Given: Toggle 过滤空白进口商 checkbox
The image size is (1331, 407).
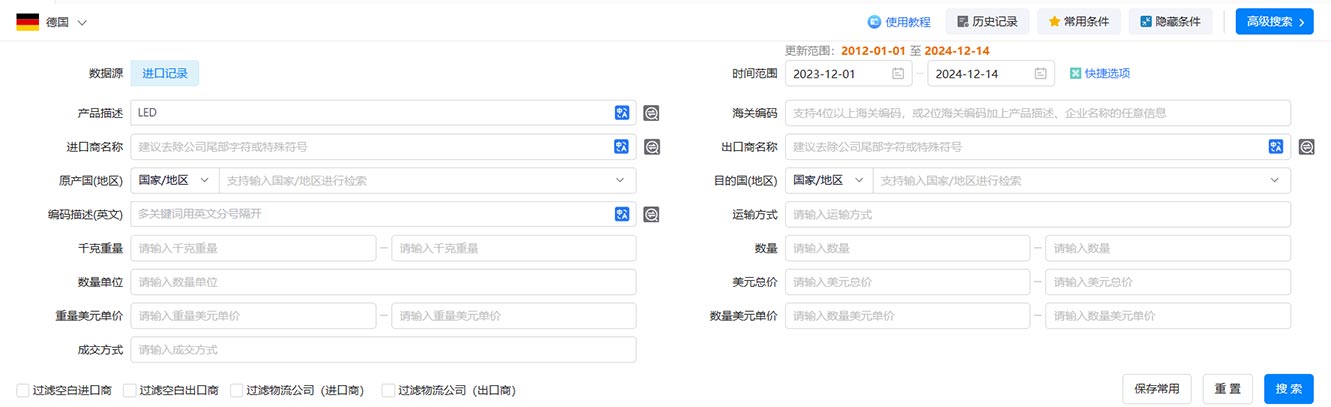Looking at the screenshot, I should [x=23, y=390].
